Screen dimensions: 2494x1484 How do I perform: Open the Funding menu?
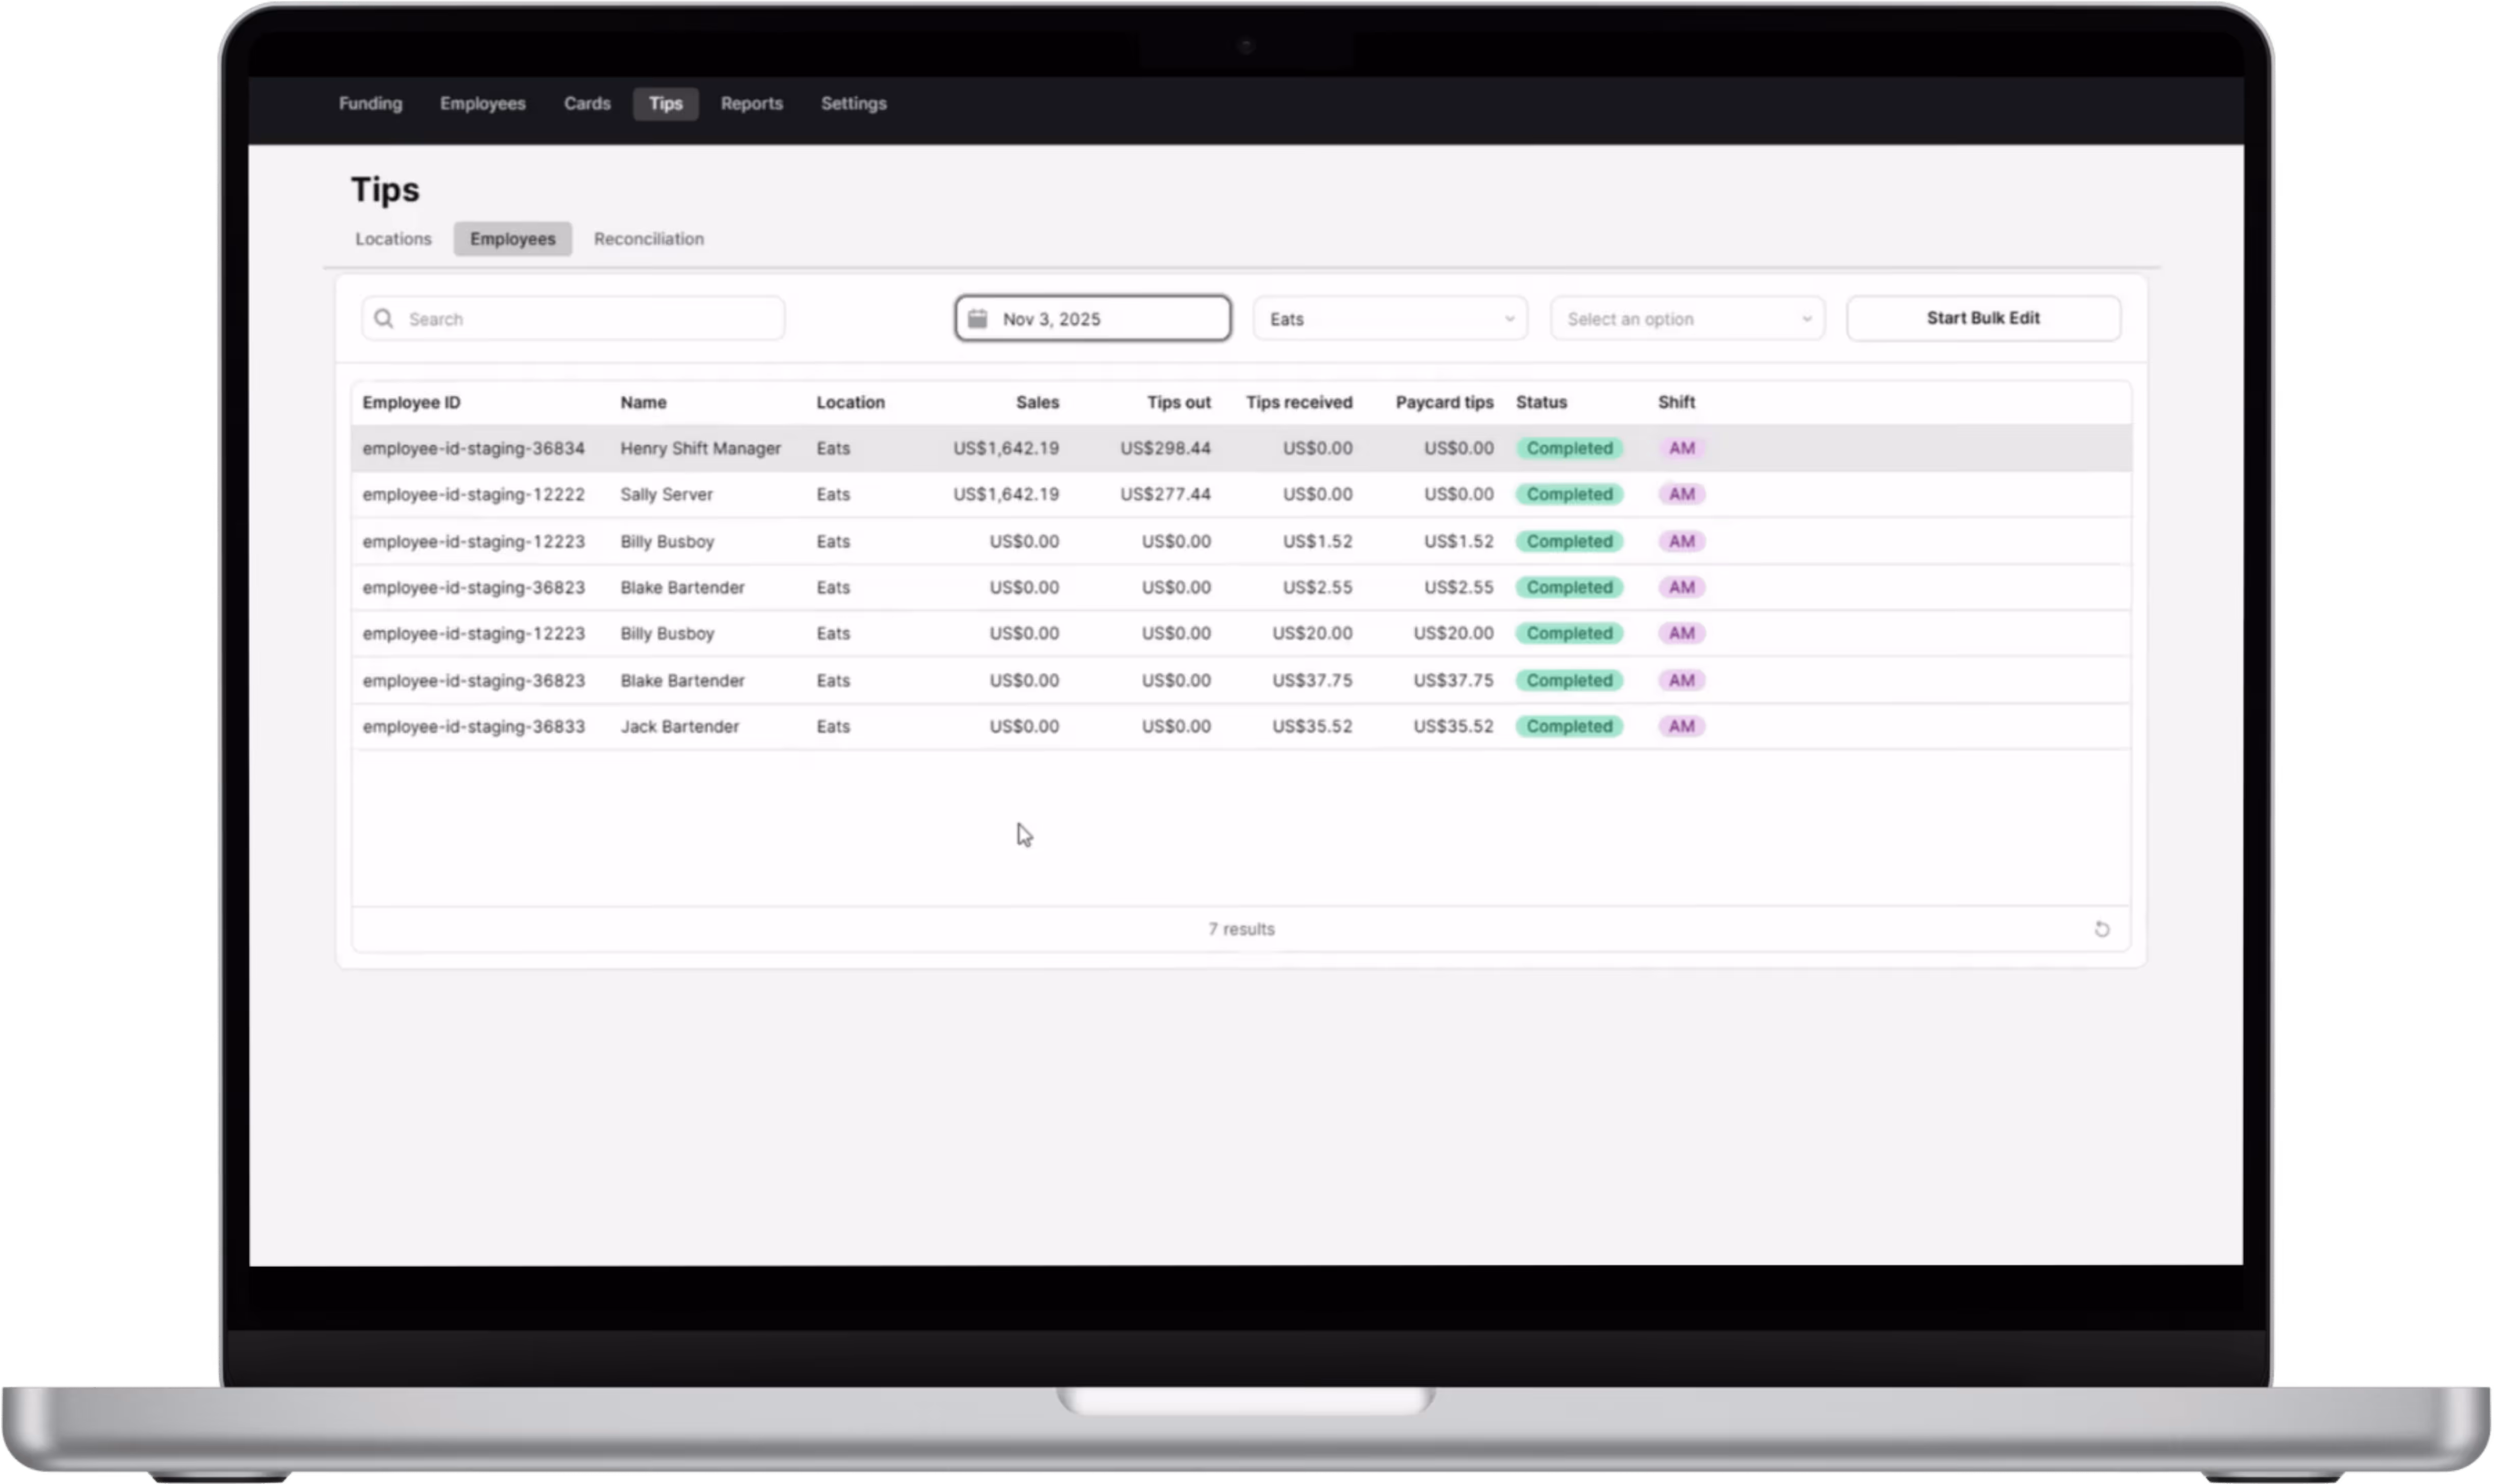tap(370, 104)
